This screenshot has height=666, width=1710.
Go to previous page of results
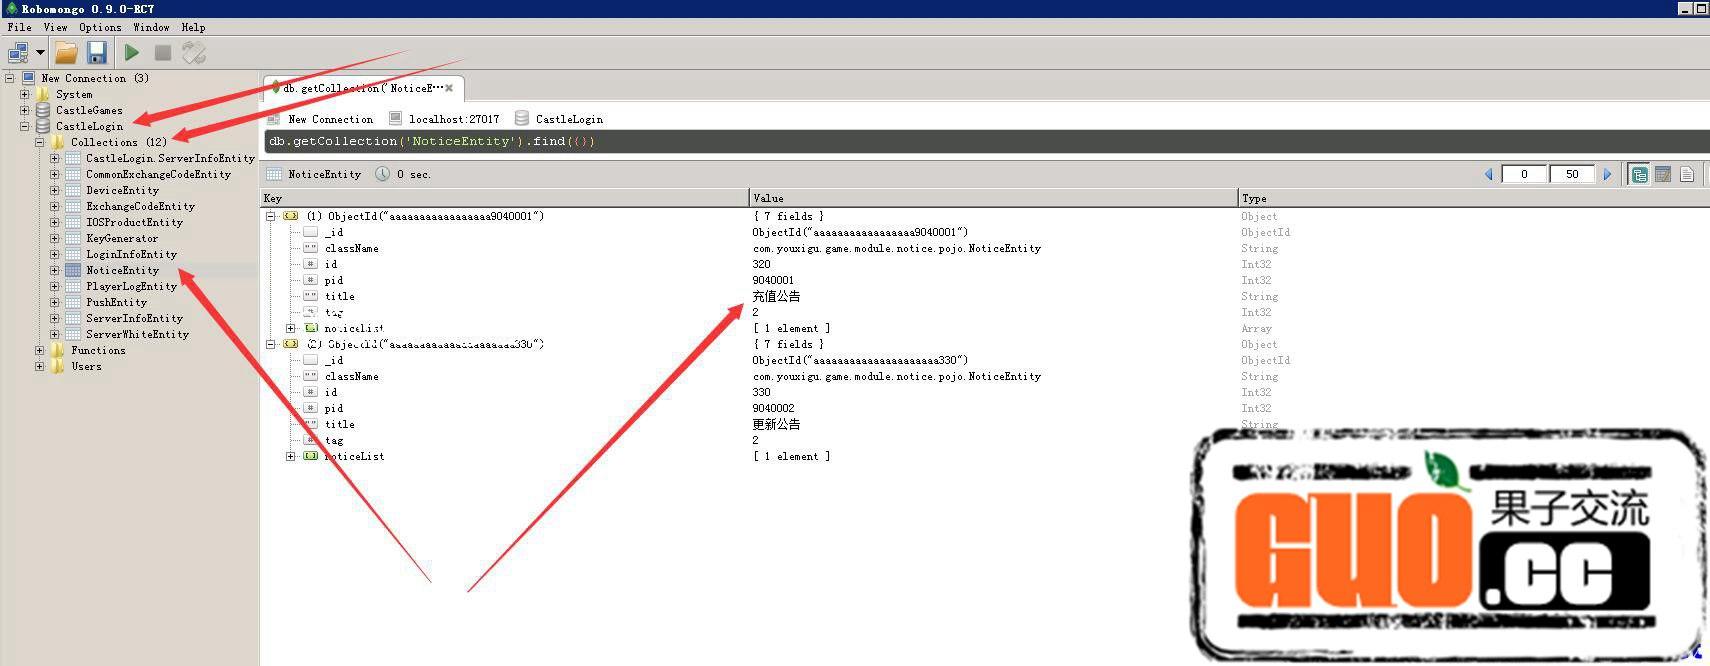(x=1488, y=174)
